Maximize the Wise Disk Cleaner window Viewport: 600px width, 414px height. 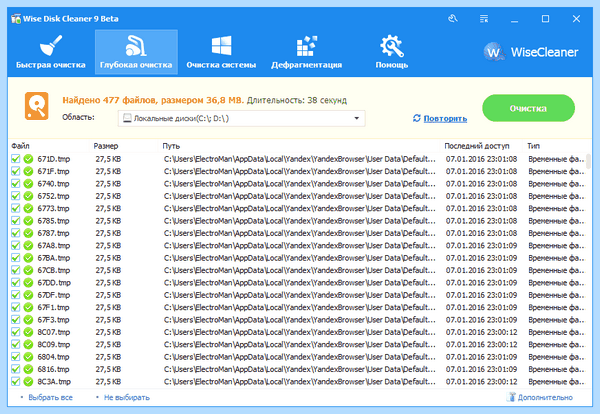[x=545, y=19]
